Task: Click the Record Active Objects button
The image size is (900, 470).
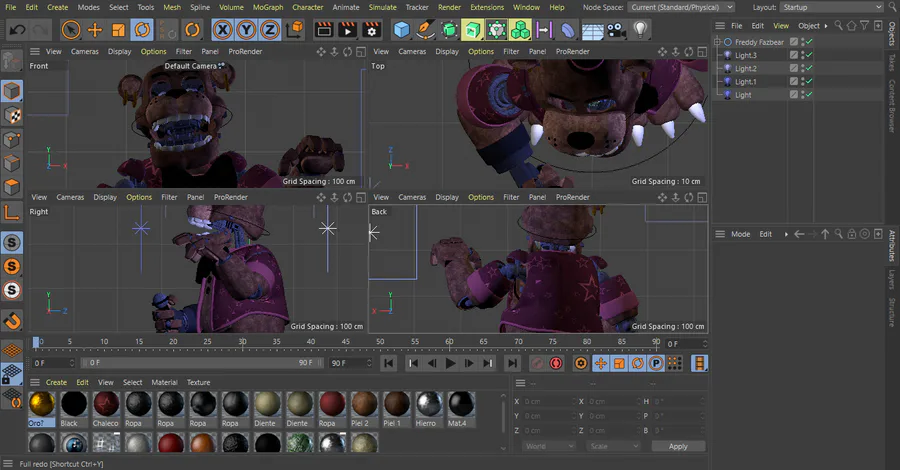Action: coord(537,363)
